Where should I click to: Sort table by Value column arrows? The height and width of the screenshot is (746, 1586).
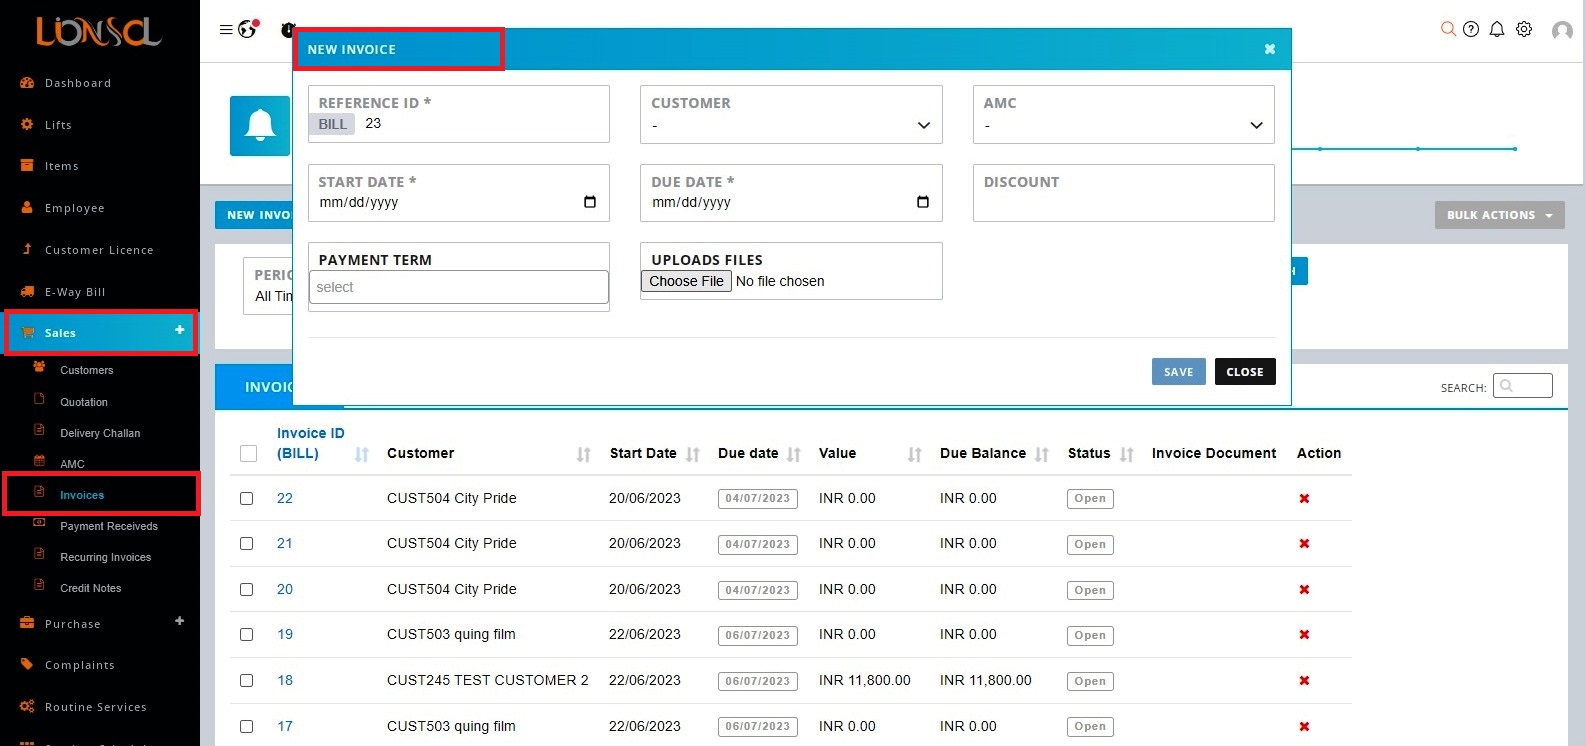914,455
